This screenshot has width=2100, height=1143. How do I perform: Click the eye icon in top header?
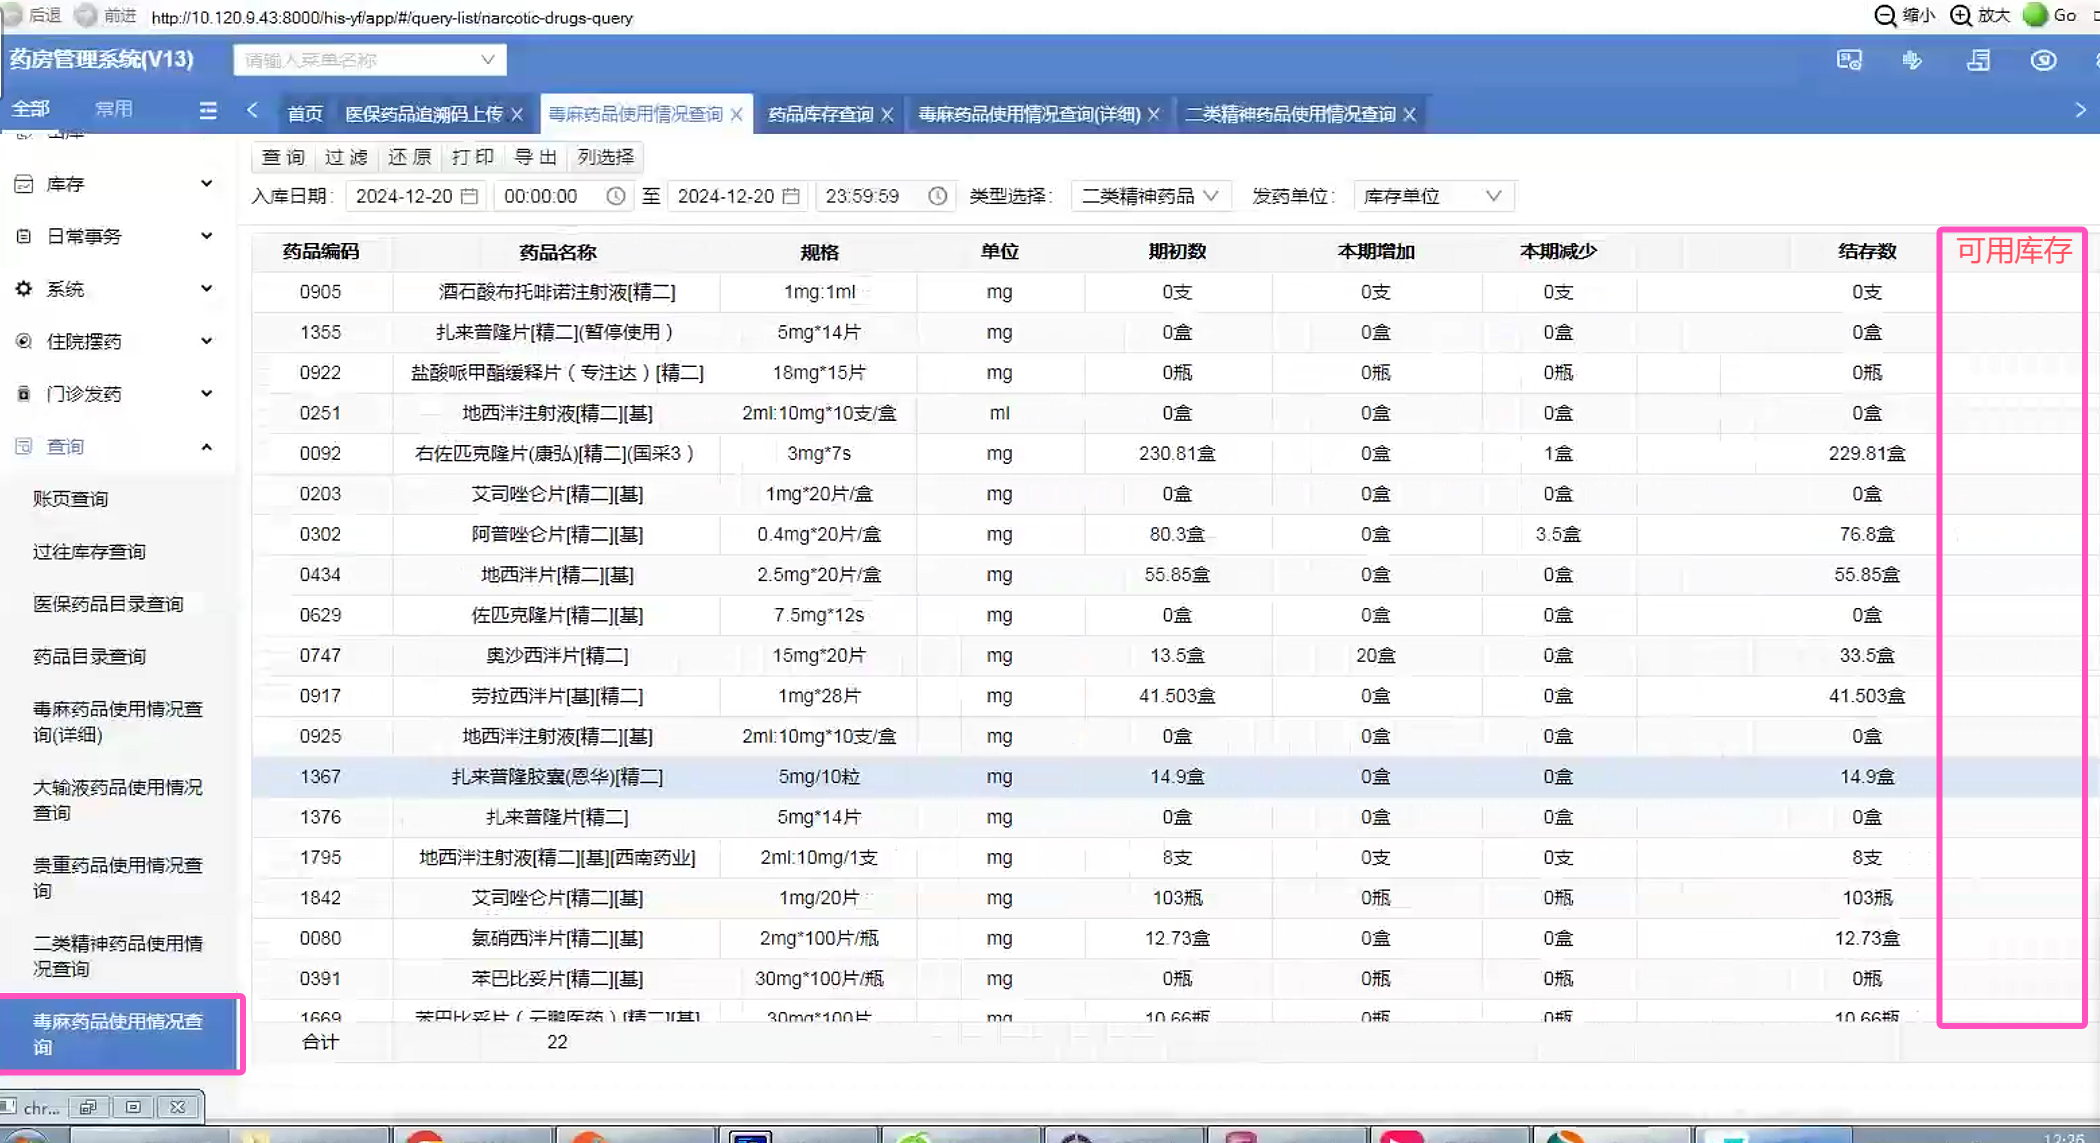click(2043, 60)
